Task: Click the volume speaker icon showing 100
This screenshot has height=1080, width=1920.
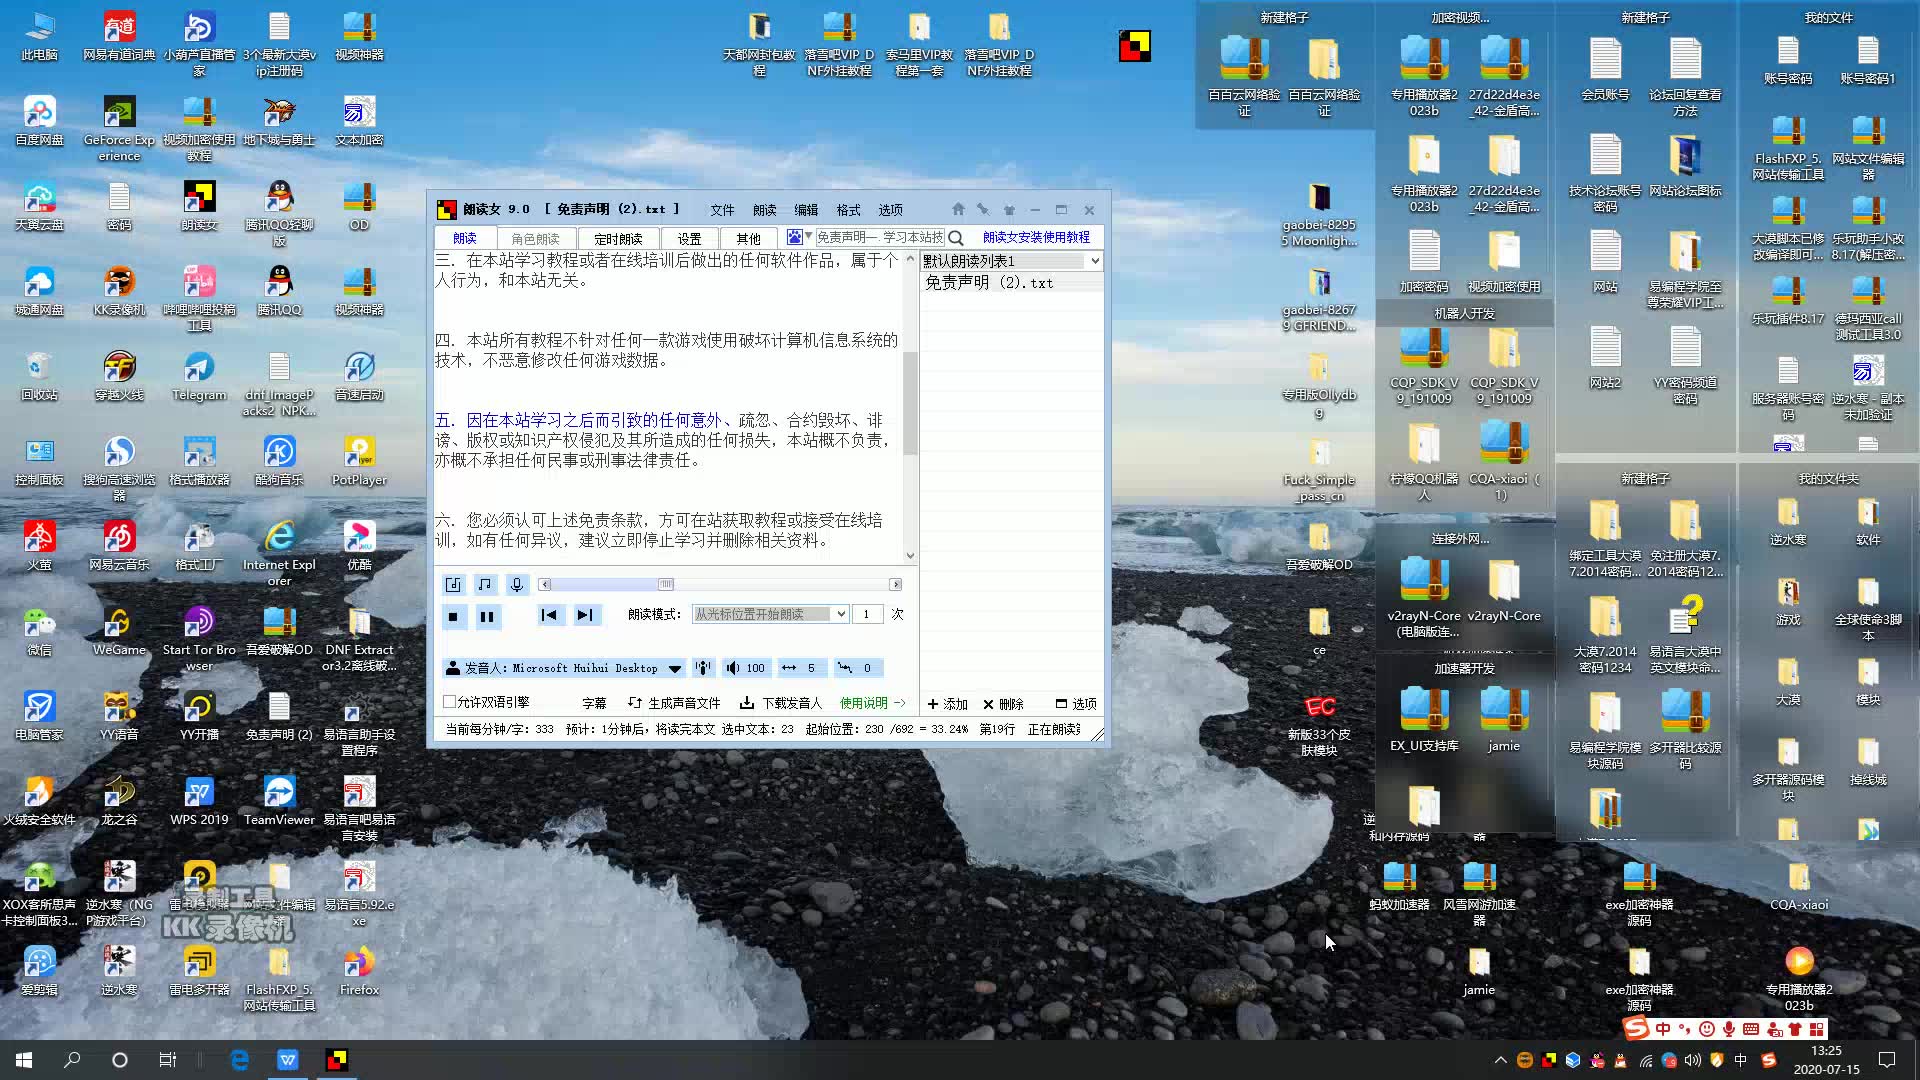Action: (x=733, y=668)
